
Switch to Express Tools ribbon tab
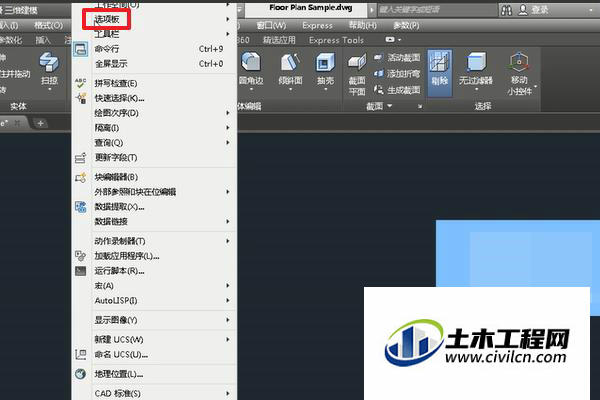pyautogui.click(x=336, y=40)
